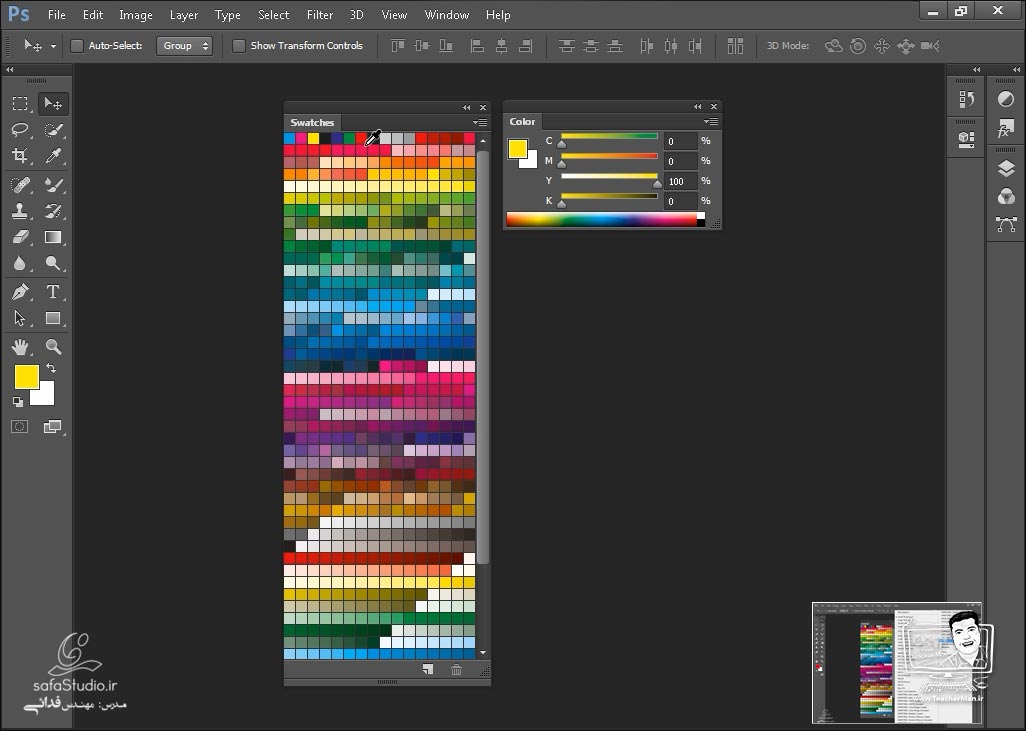Toggle Quick Mask mode

[20, 427]
